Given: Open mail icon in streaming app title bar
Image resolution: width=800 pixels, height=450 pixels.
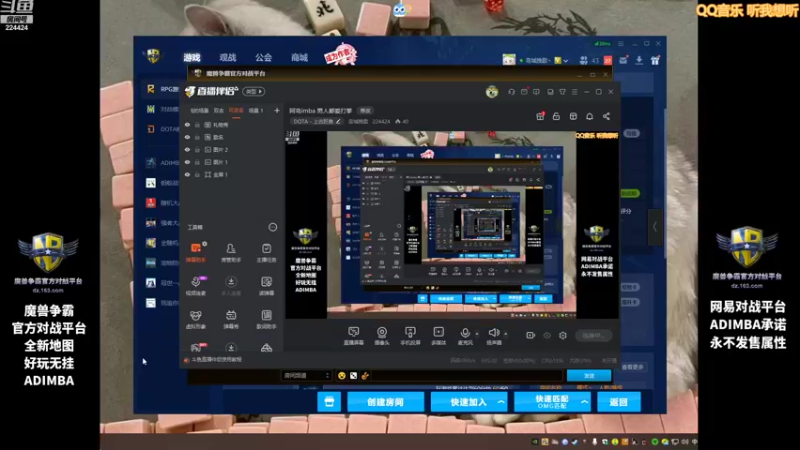Looking at the screenshot, I should pos(524,92).
